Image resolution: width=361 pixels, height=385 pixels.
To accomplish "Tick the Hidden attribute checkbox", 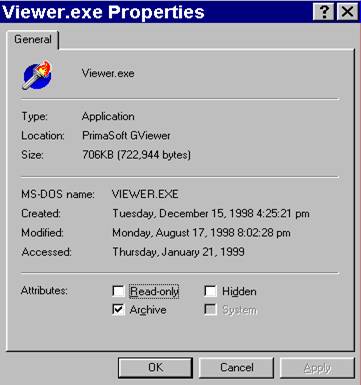I will coord(210,291).
